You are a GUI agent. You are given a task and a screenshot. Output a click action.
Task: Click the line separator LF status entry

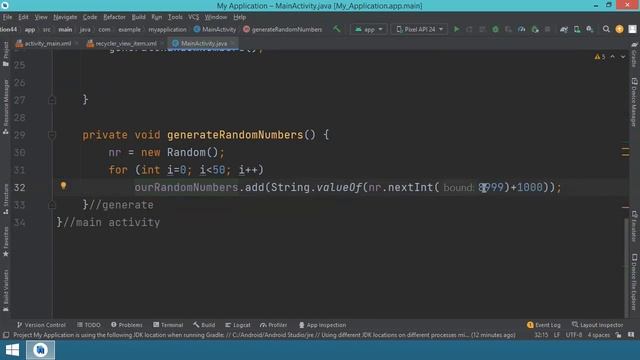point(557,335)
